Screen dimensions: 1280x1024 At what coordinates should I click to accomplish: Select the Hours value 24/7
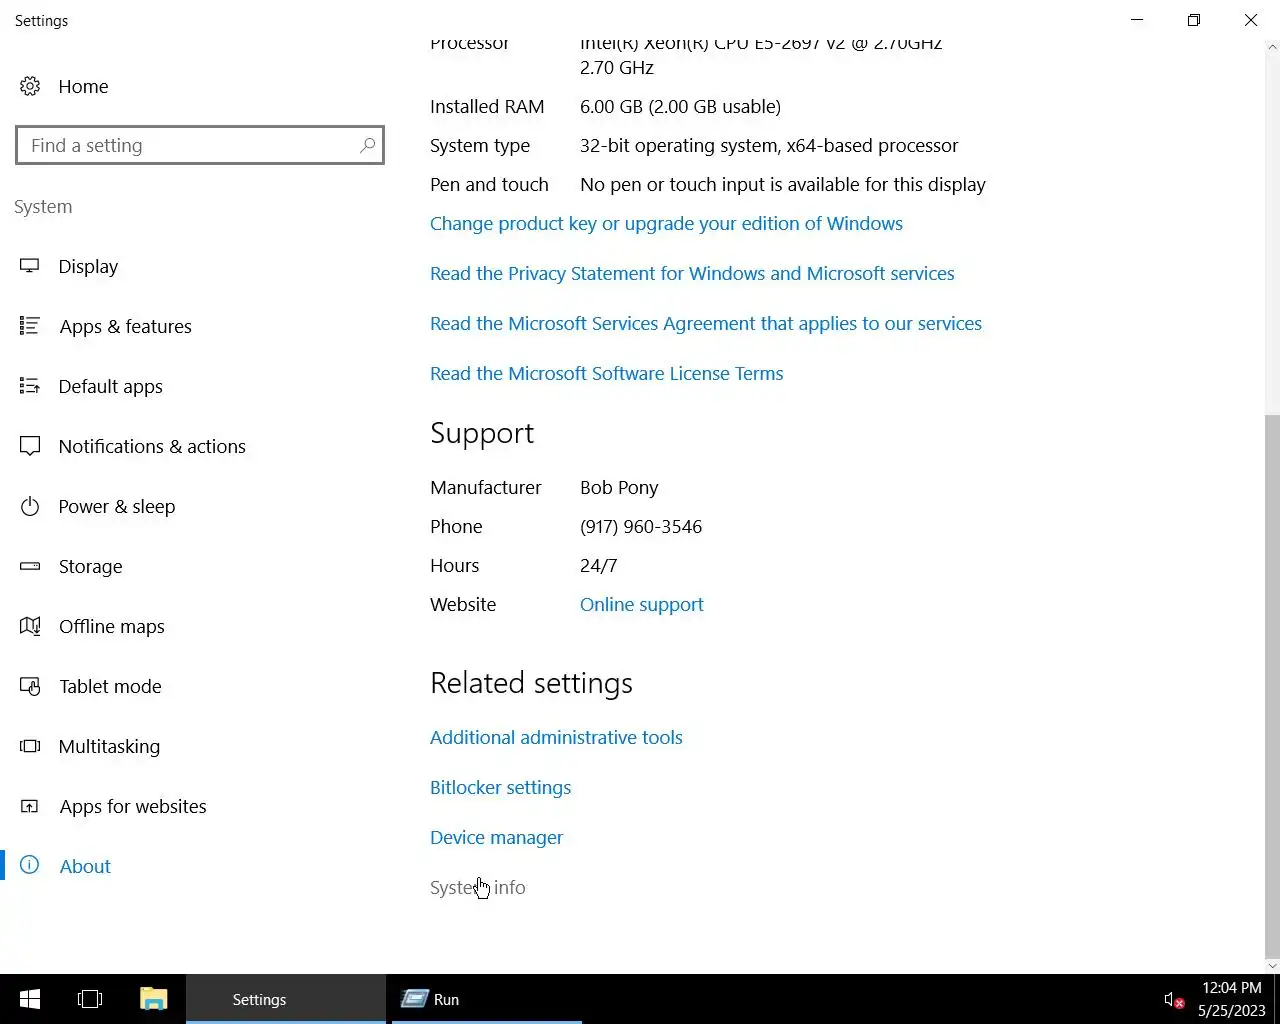[x=598, y=565]
